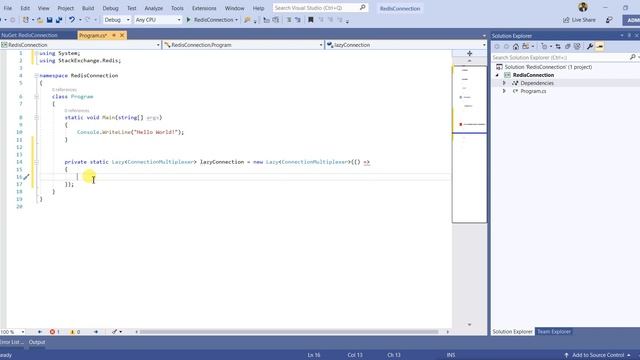
Task: Click the Undo arrow icon
Action: click(x=72, y=20)
